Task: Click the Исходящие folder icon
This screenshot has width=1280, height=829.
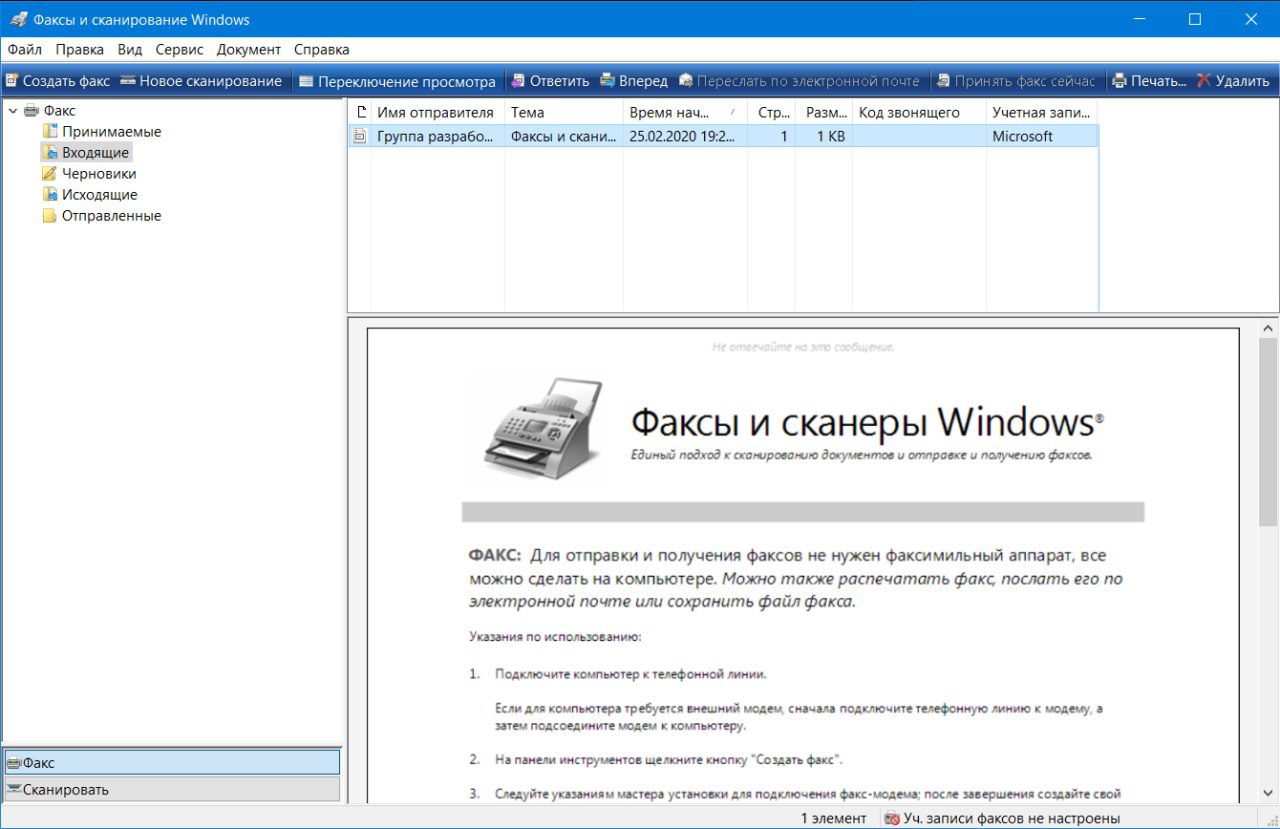Action: pos(50,194)
